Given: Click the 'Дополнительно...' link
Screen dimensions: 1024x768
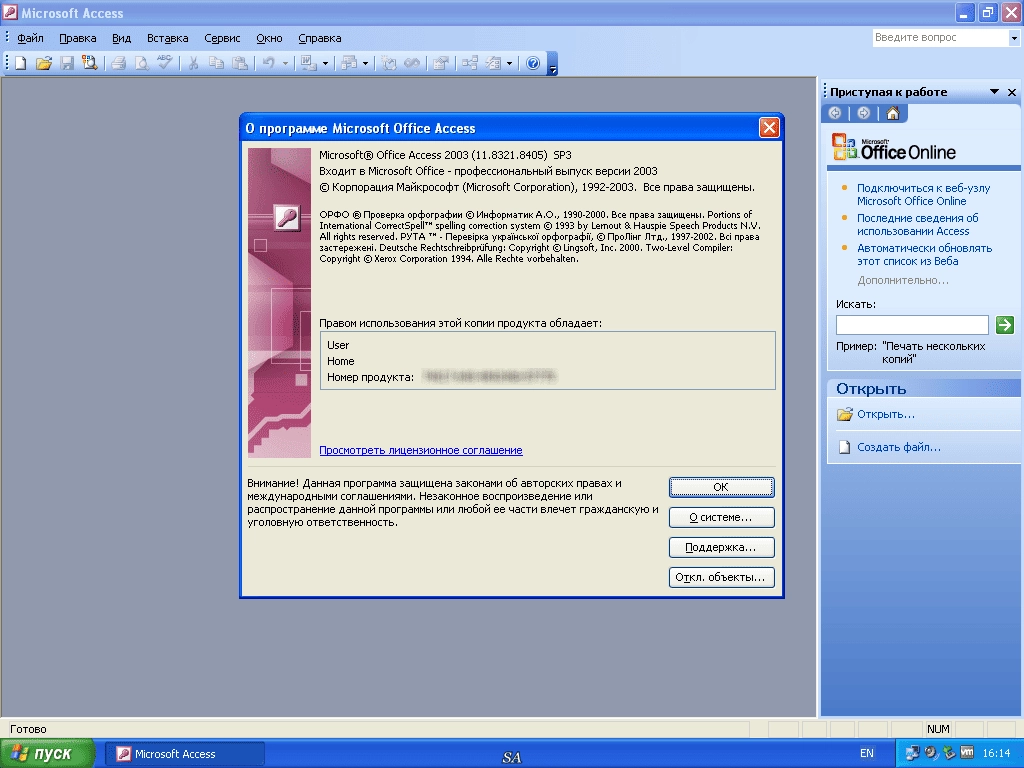Looking at the screenshot, I should tap(903, 280).
